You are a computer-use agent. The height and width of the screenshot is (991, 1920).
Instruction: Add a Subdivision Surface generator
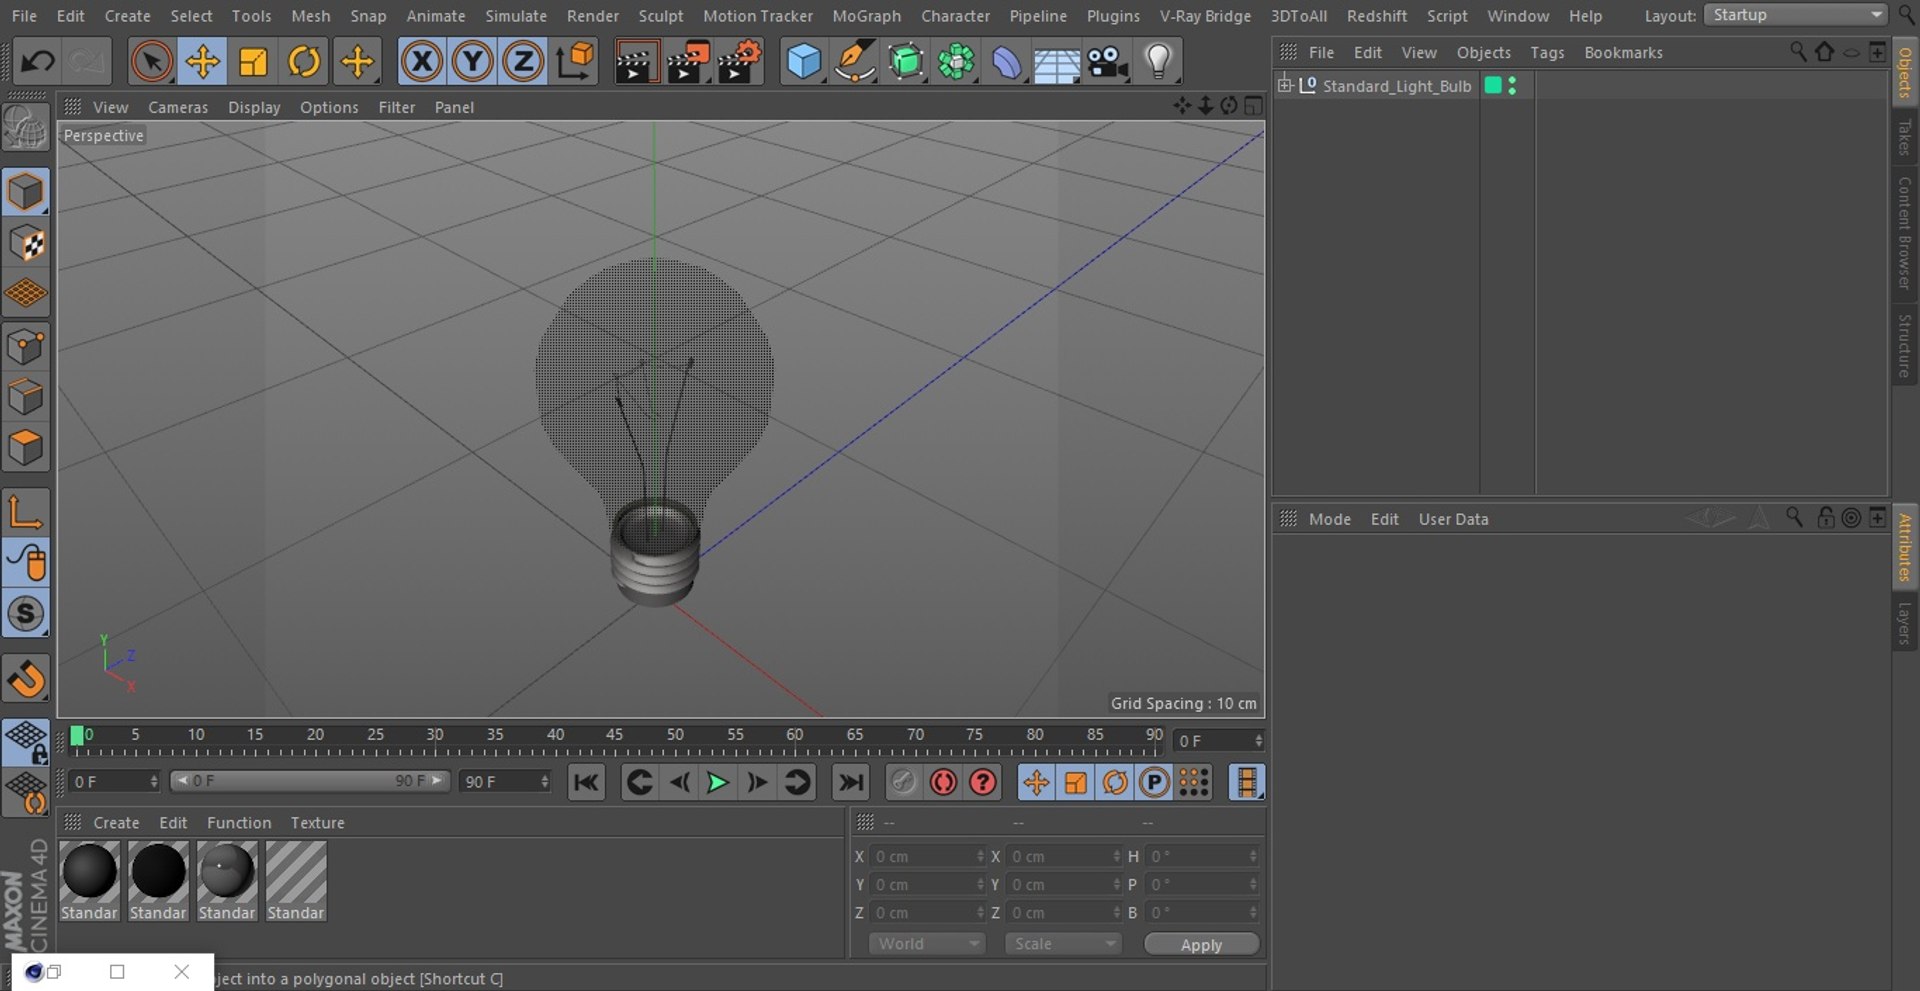[x=906, y=62]
